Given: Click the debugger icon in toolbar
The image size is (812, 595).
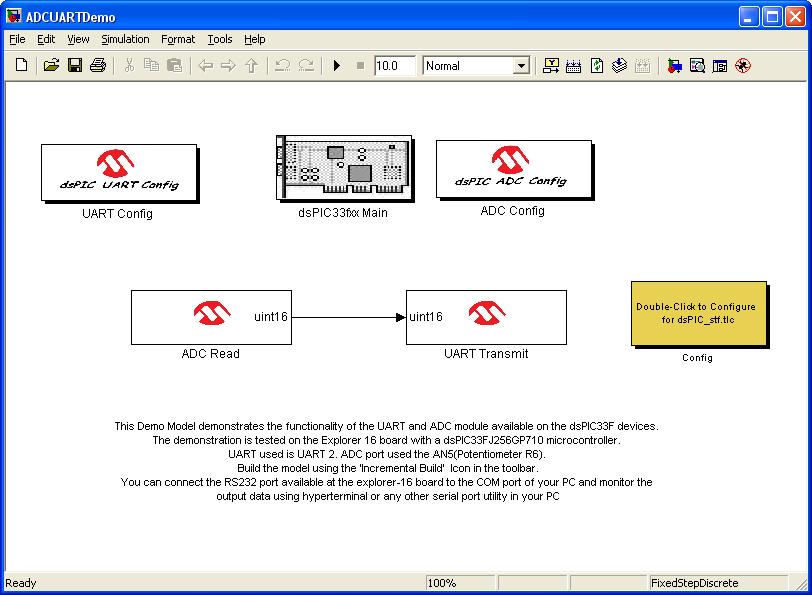Looking at the screenshot, I should [743, 66].
